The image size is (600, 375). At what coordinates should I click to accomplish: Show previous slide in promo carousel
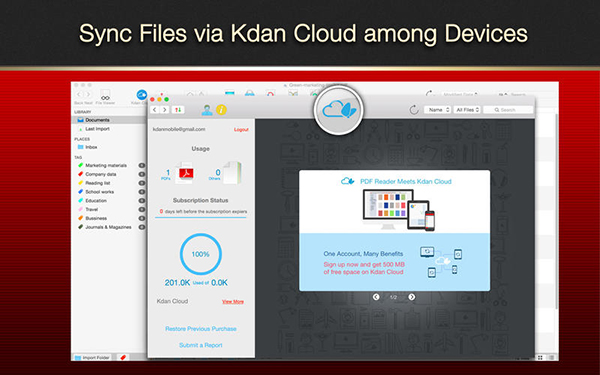pyautogui.click(x=376, y=297)
